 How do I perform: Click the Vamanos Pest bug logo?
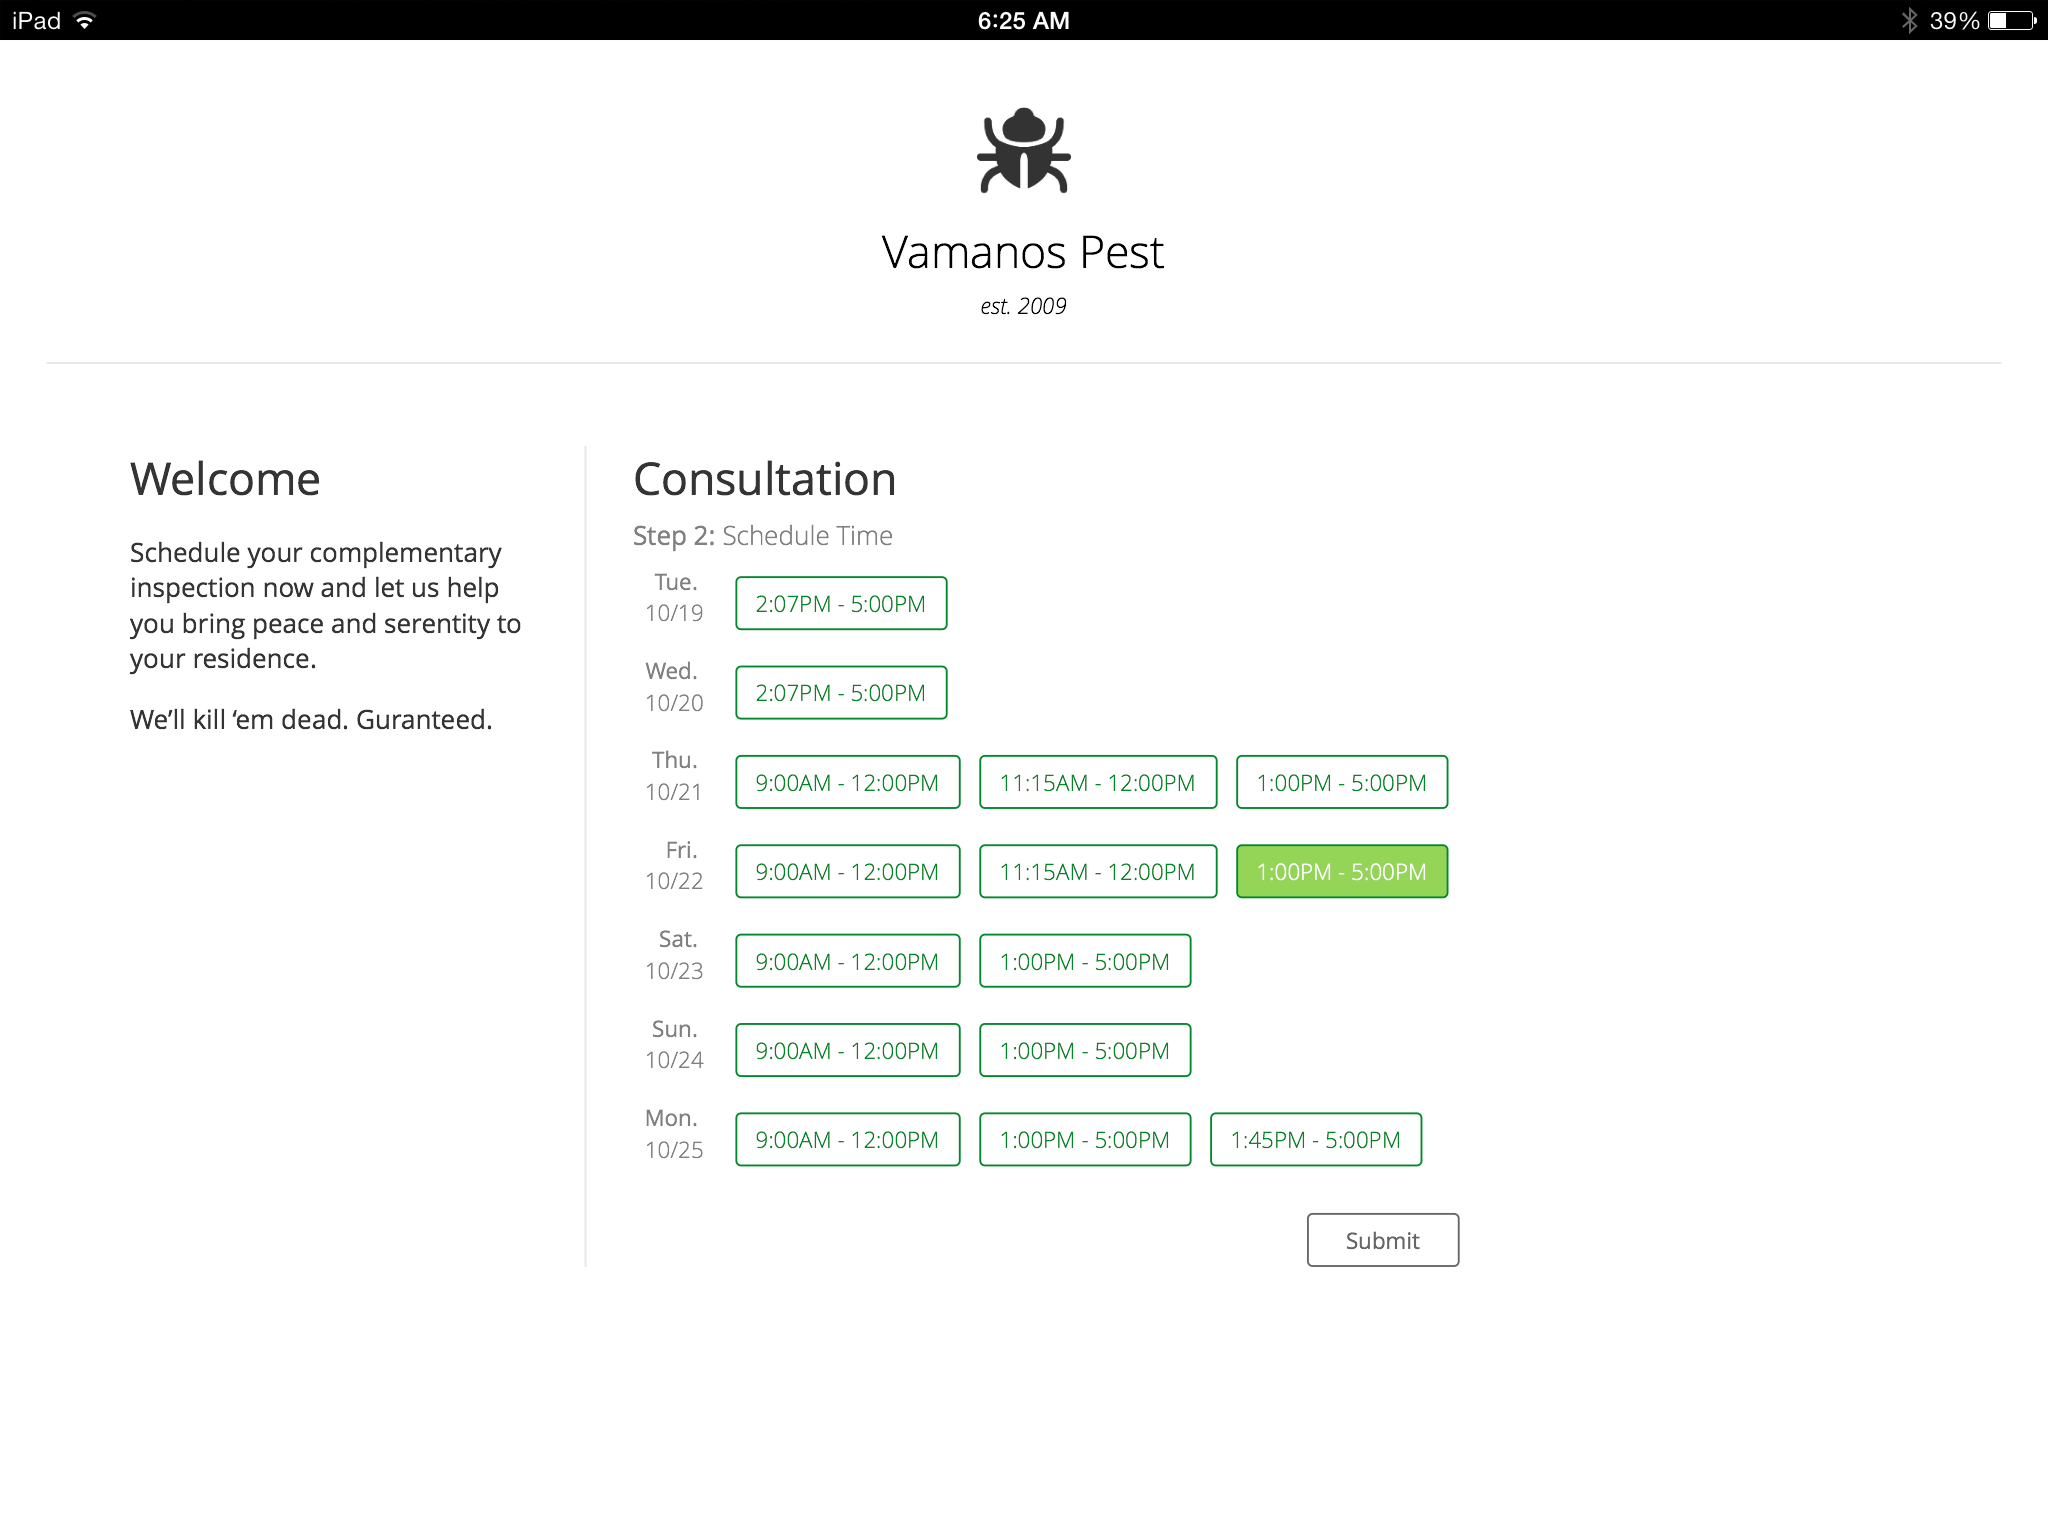pos(1023,151)
